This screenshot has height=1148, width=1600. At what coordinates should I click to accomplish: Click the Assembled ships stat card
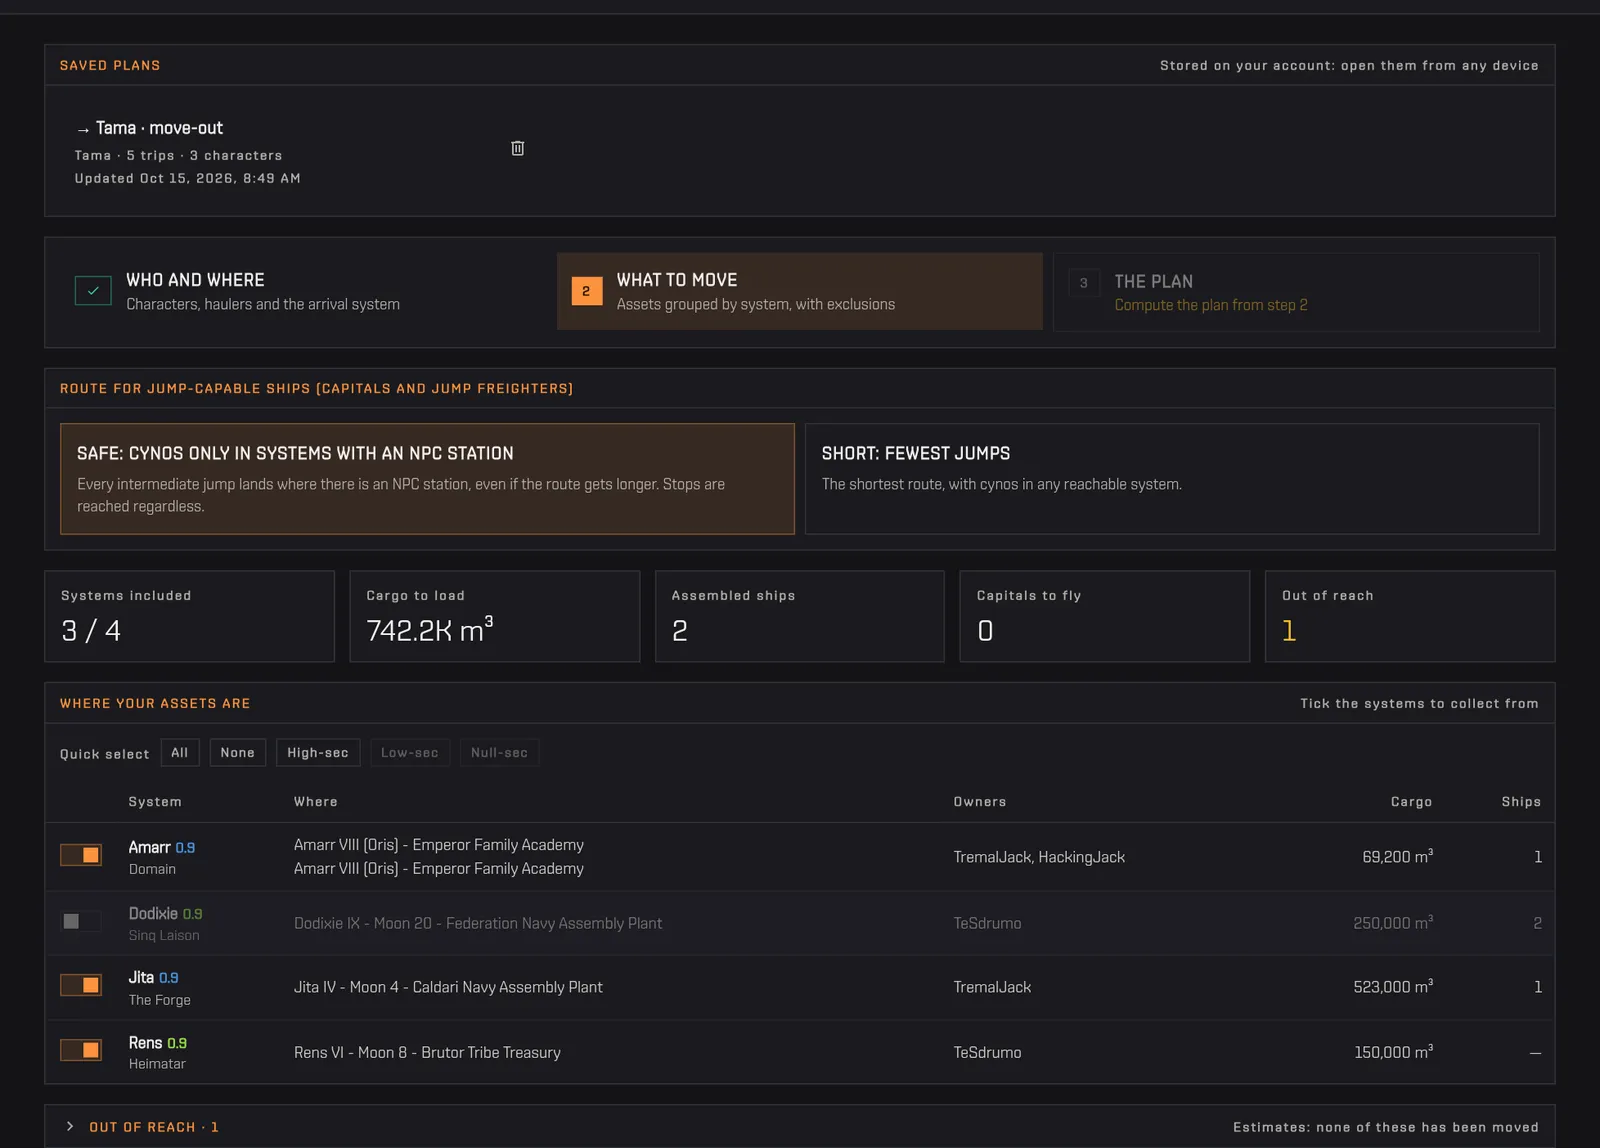coord(800,616)
